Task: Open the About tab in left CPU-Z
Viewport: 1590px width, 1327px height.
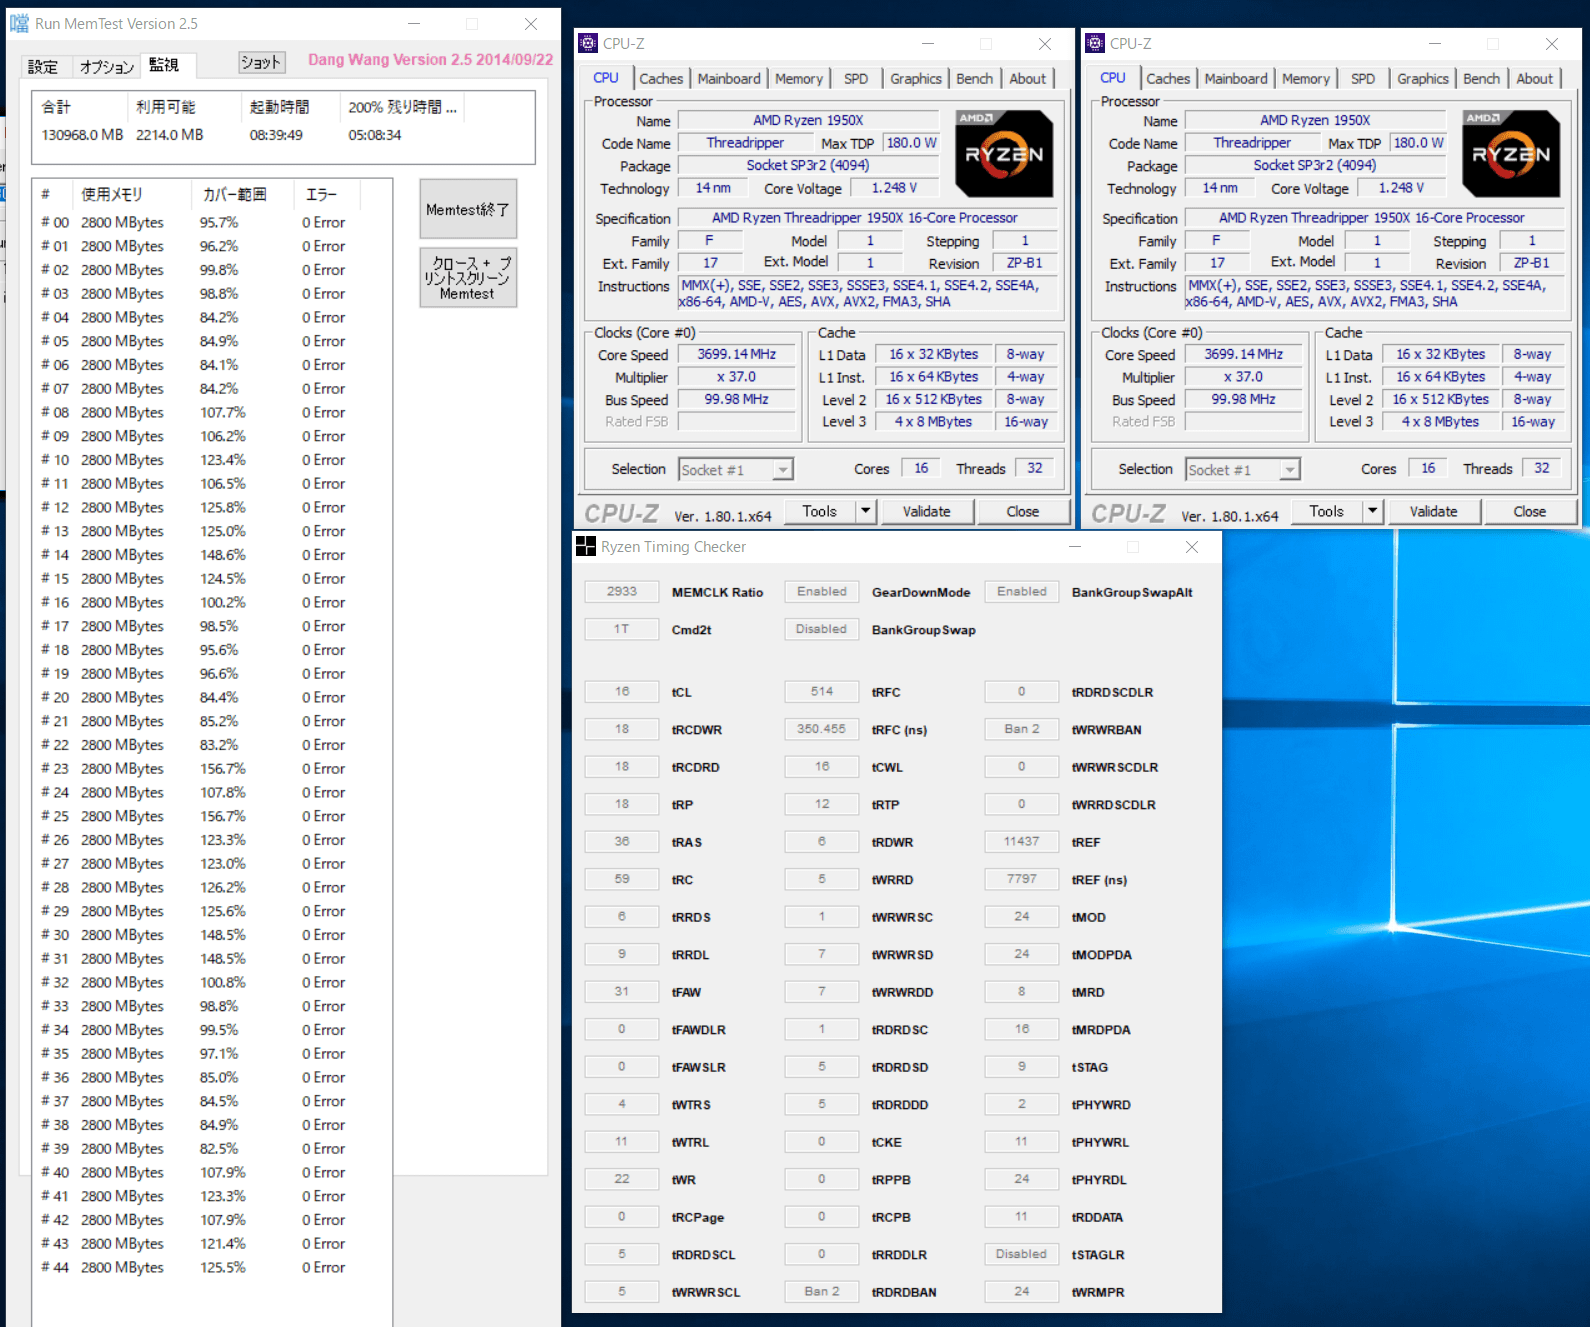Action: click(x=1028, y=78)
